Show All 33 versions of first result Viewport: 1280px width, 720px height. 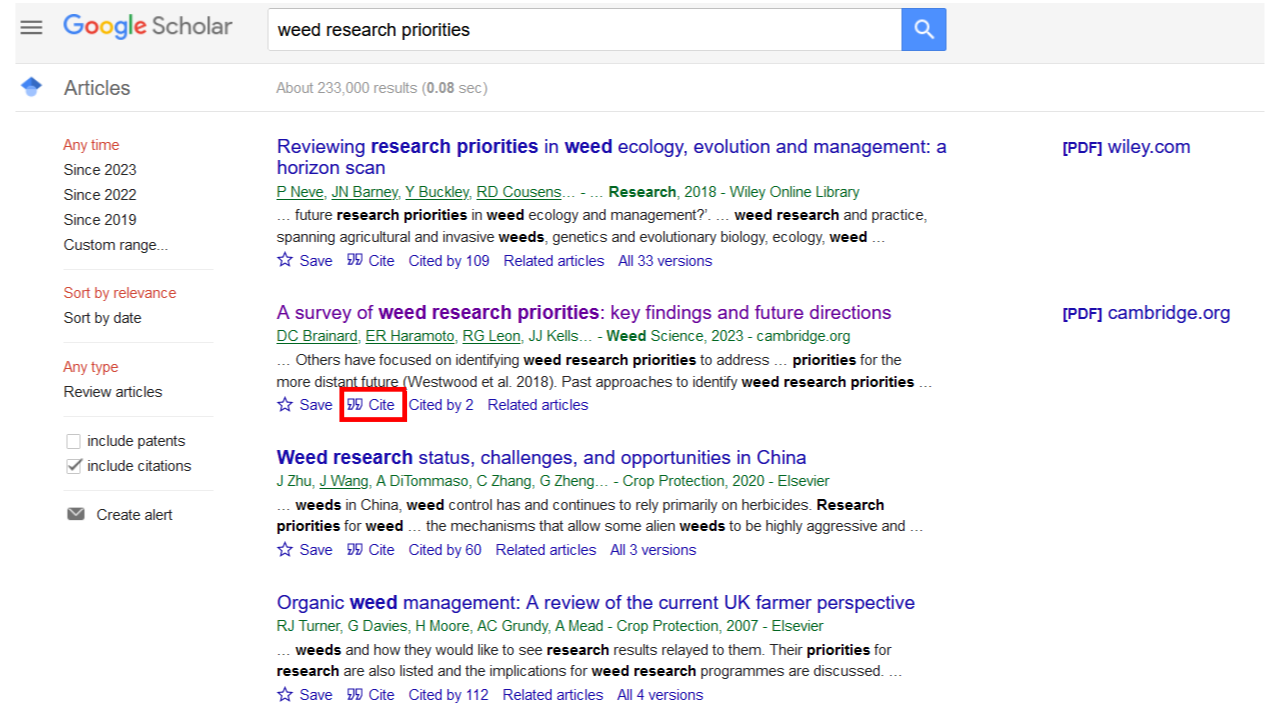click(x=665, y=260)
